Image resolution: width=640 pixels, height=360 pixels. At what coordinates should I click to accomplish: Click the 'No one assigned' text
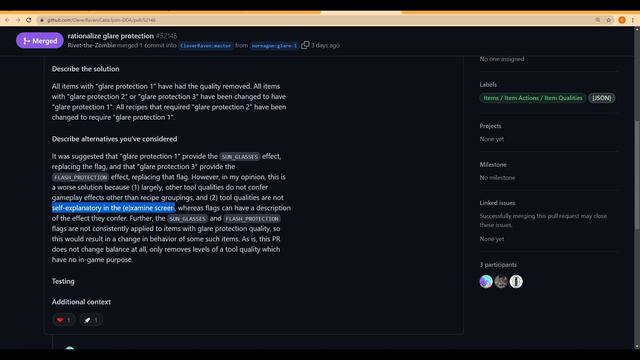502,59
